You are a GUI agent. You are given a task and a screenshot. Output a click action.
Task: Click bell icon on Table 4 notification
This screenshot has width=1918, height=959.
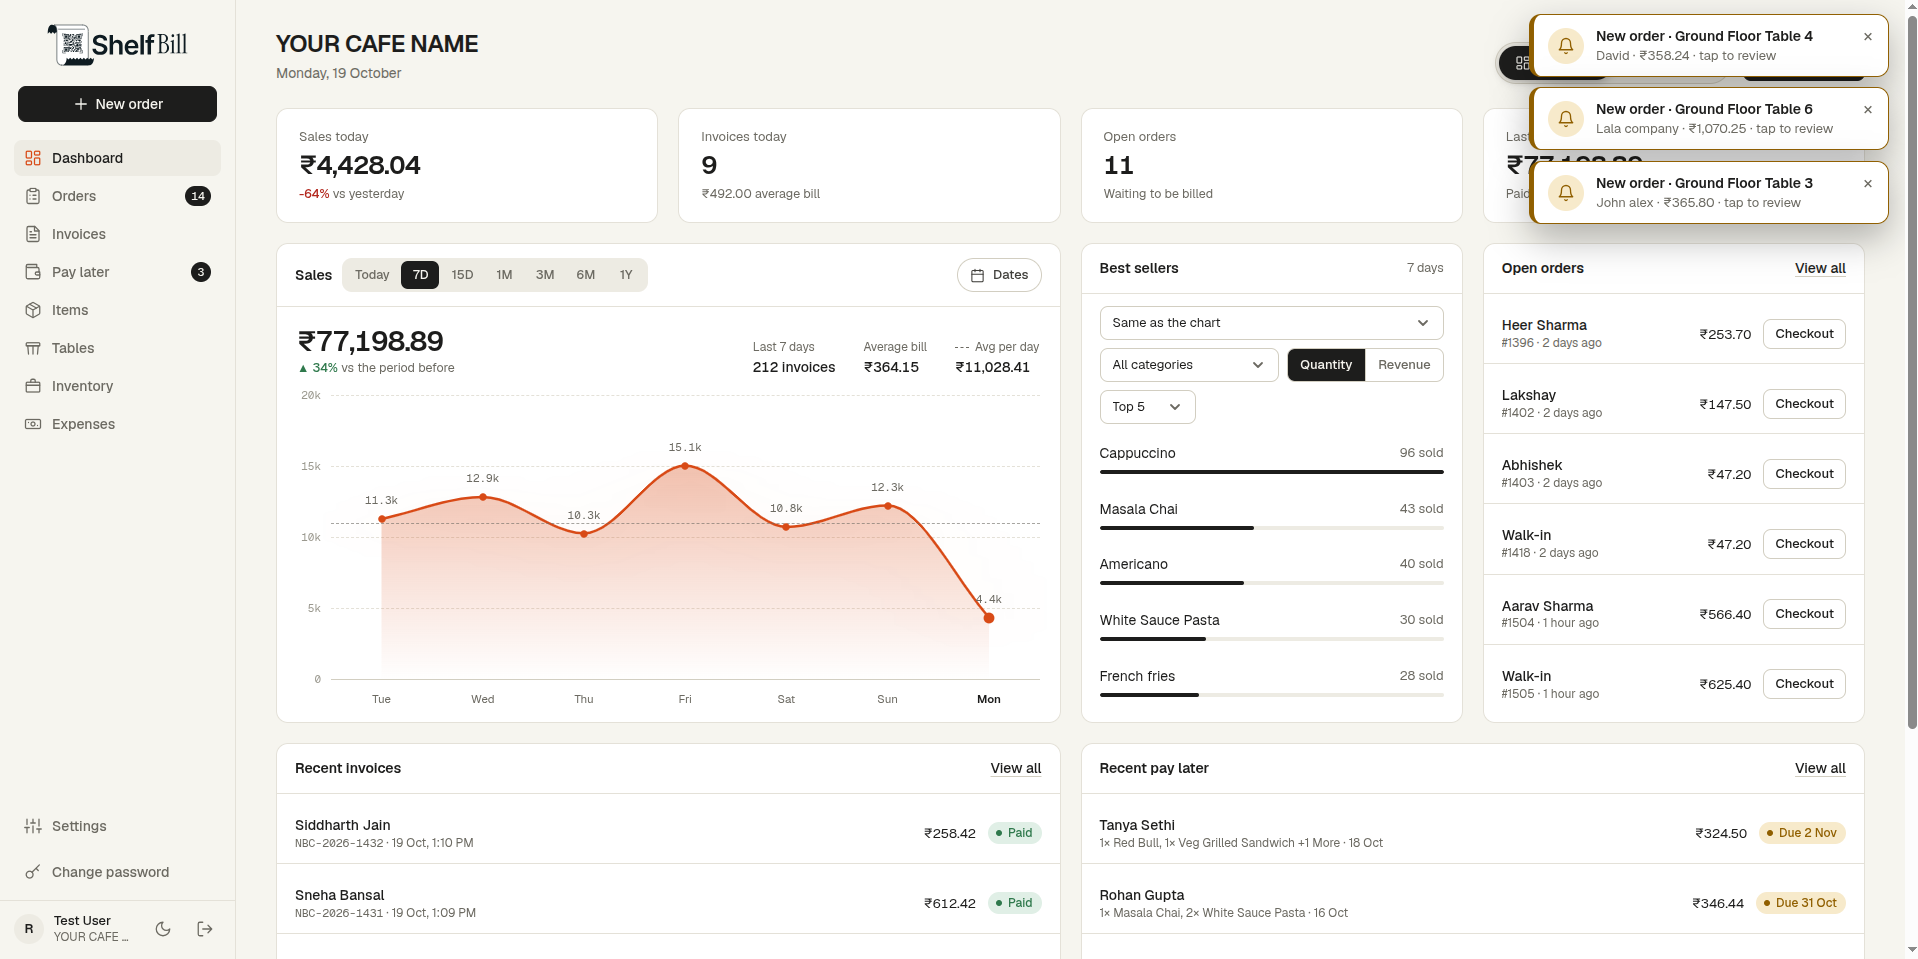point(1566,45)
